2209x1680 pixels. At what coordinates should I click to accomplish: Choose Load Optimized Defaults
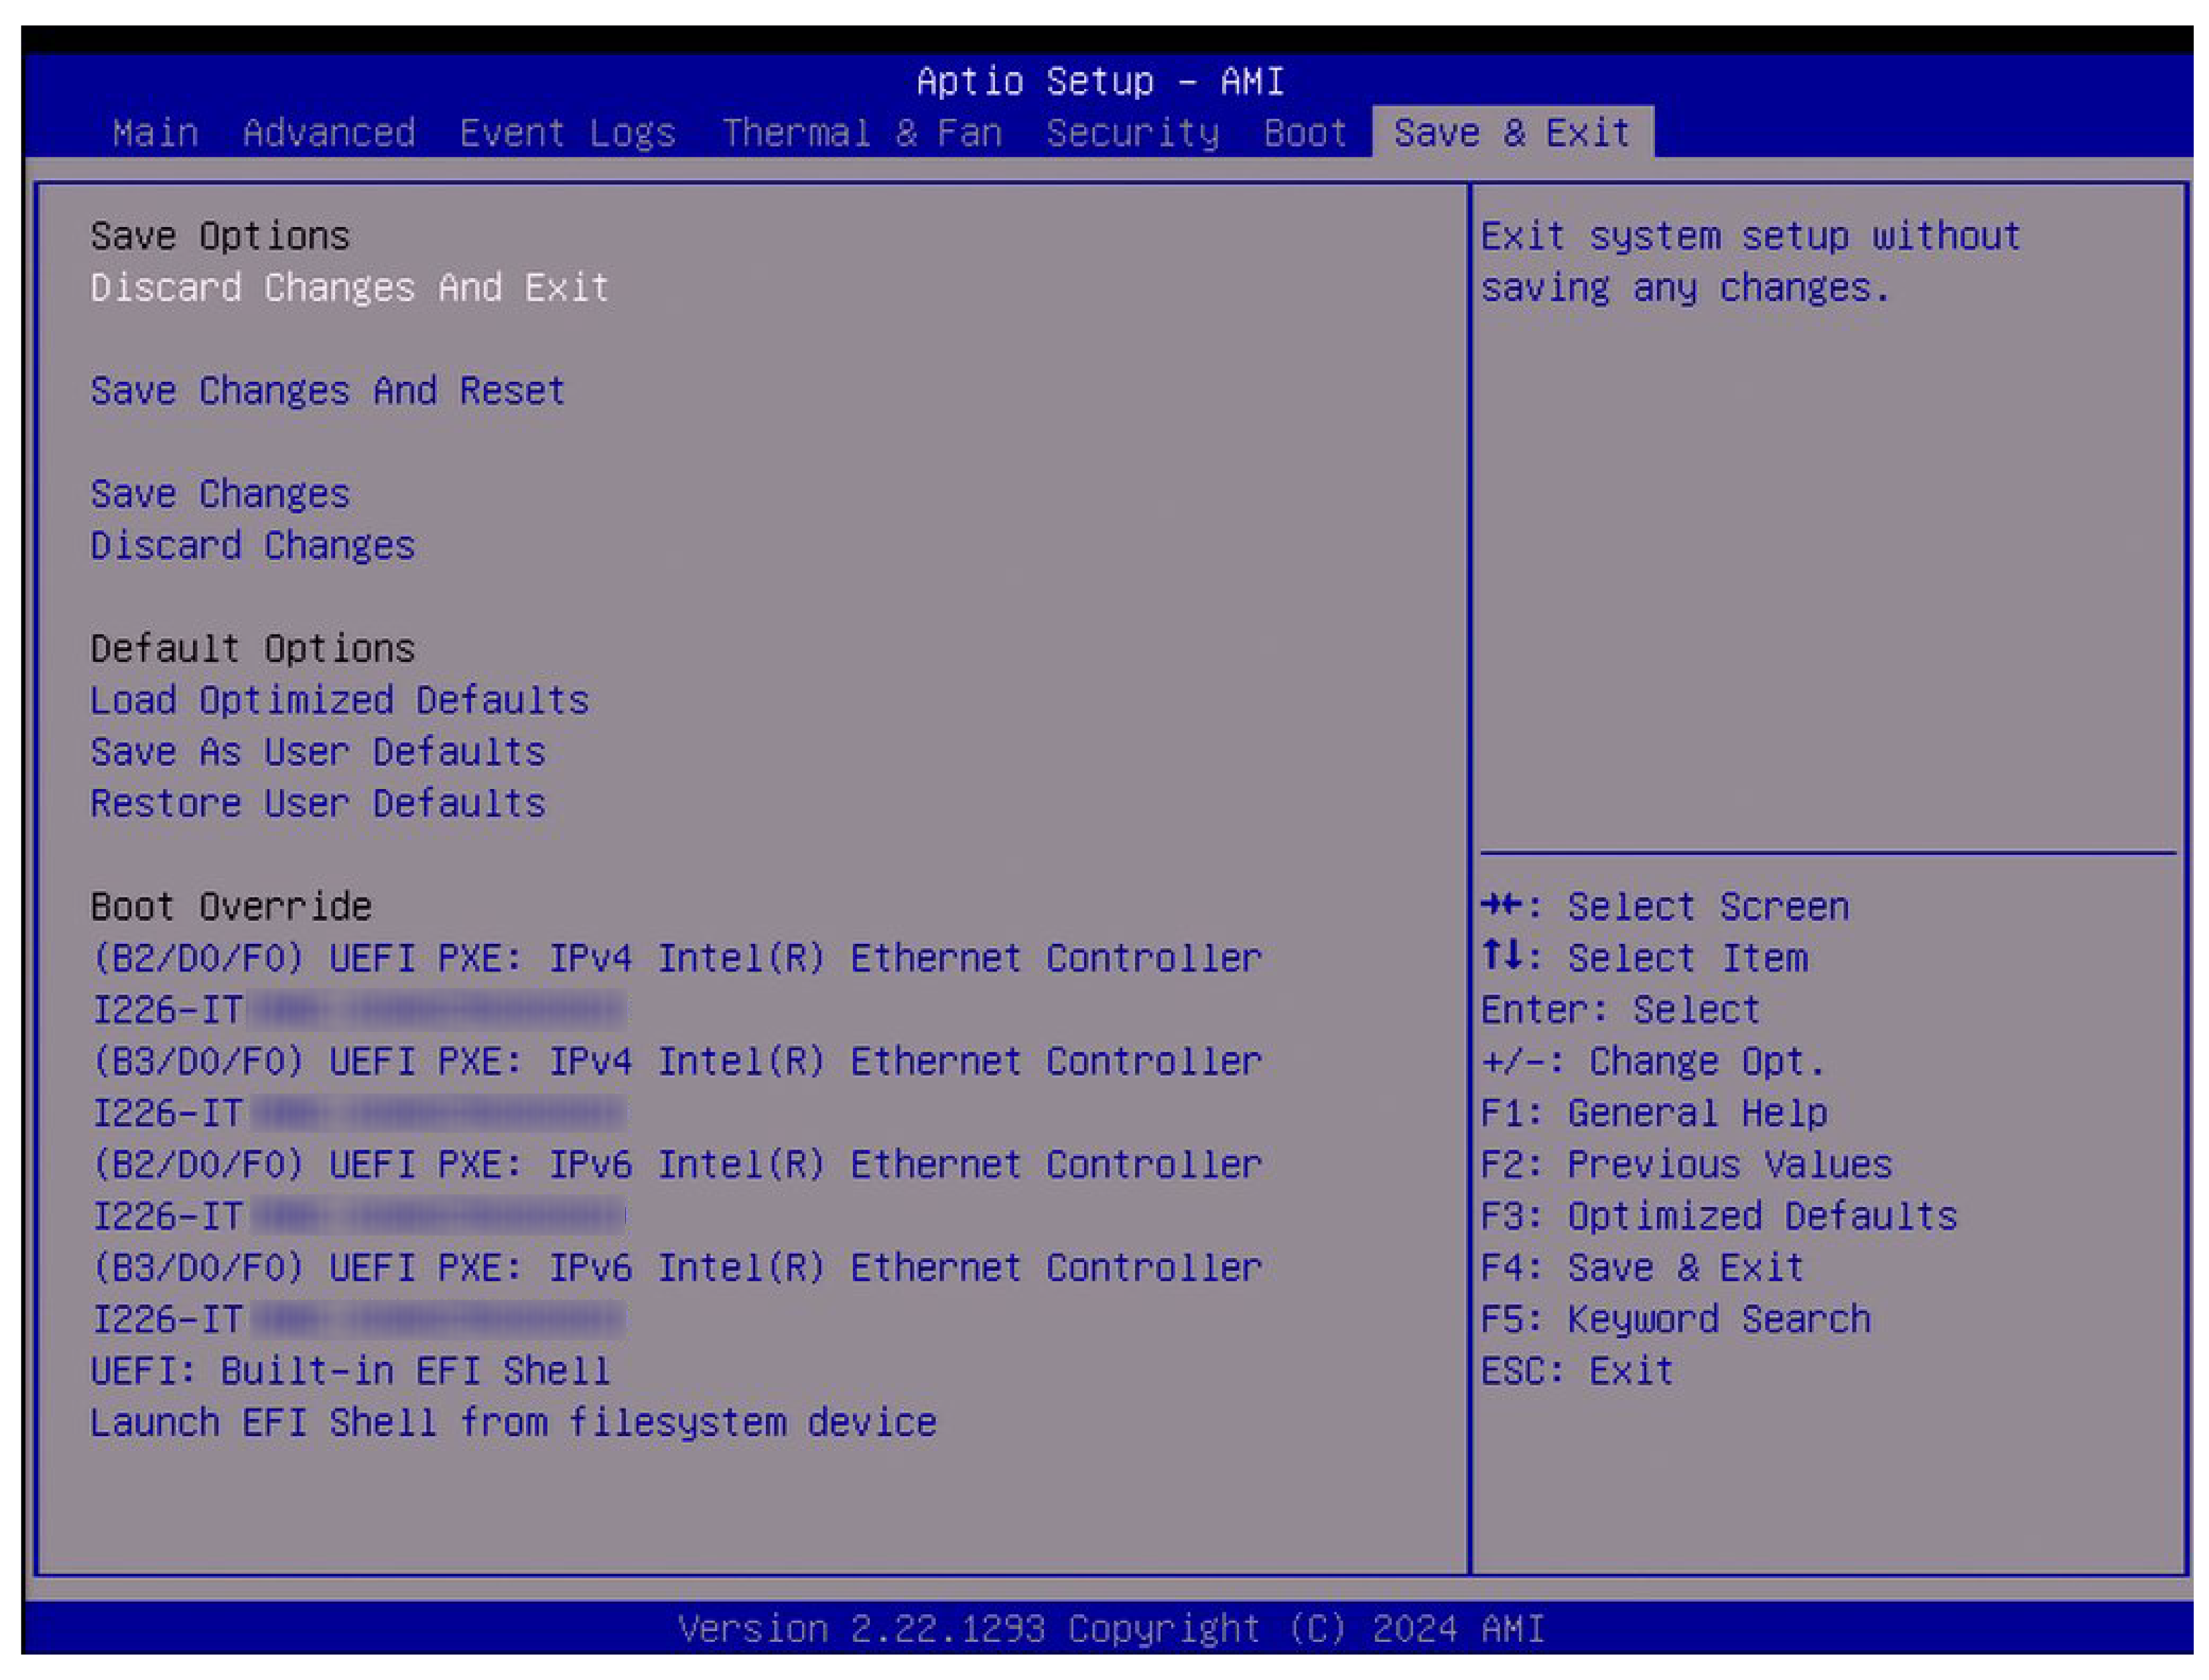(339, 700)
